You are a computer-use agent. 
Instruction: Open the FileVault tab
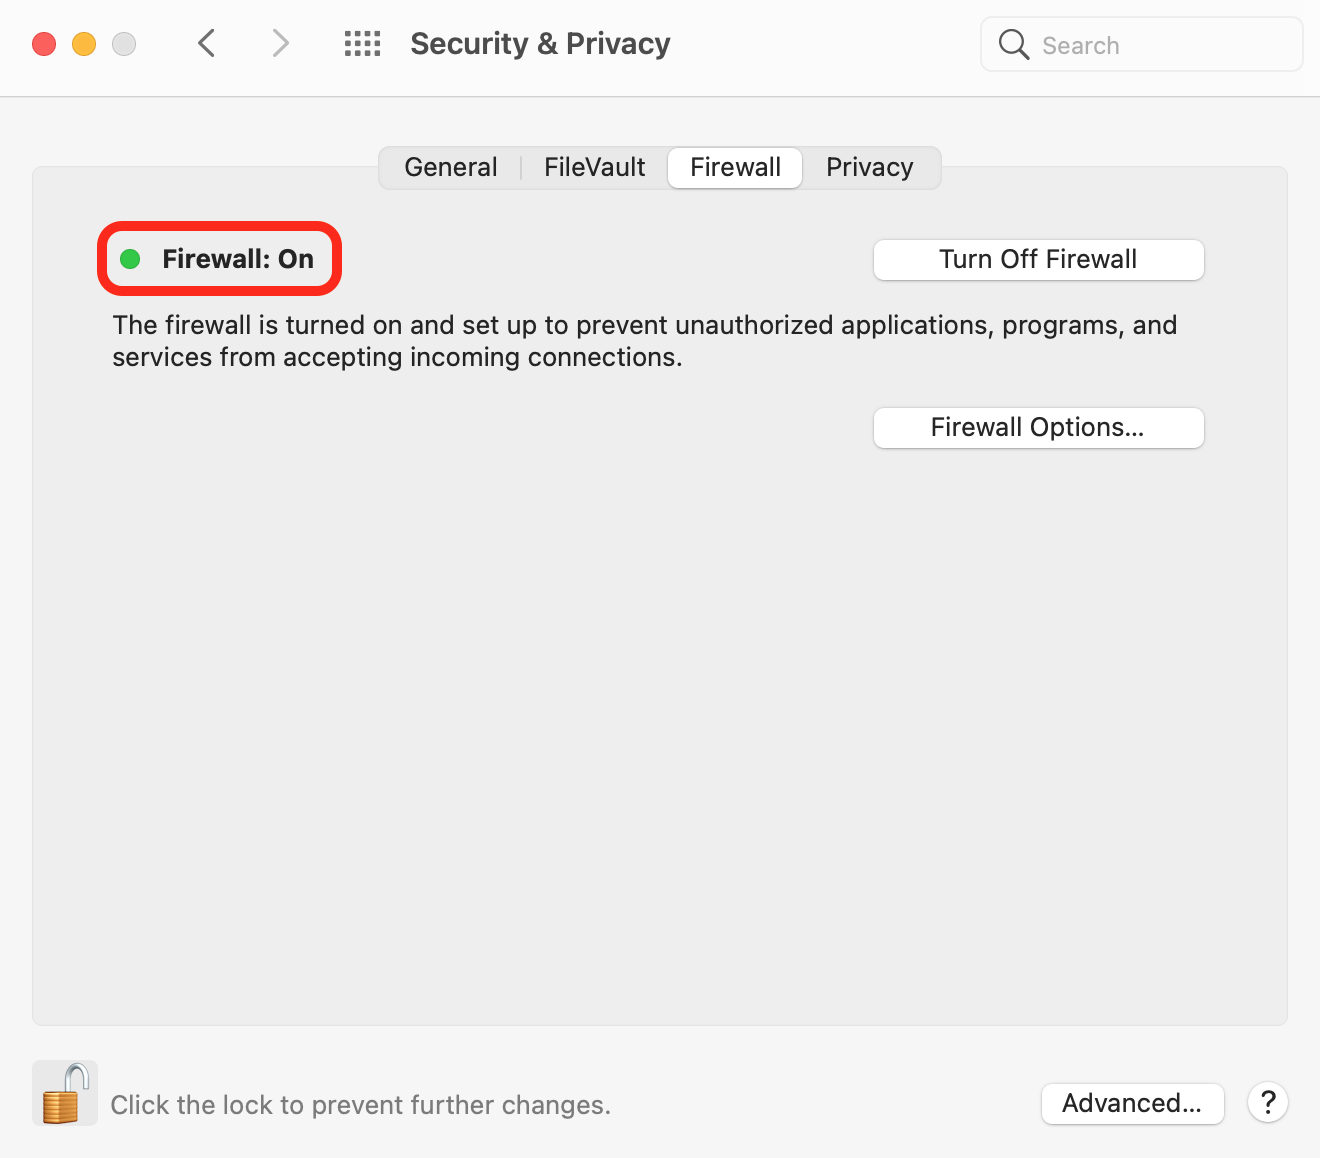pyautogui.click(x=594, y=167)
